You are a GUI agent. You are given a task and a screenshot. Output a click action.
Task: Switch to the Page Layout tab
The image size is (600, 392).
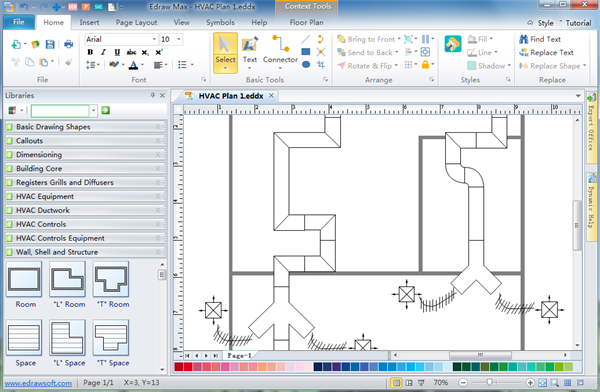click(136, 23)
